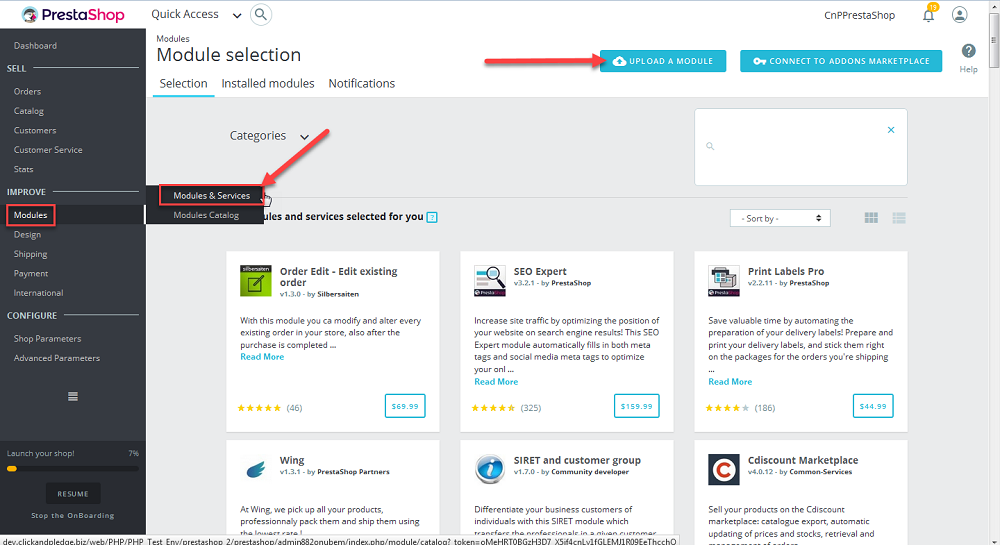Viewport: 1000px width, 545px height.
Task: Open Orders in sidebar
Action: (x=27, y=92)
